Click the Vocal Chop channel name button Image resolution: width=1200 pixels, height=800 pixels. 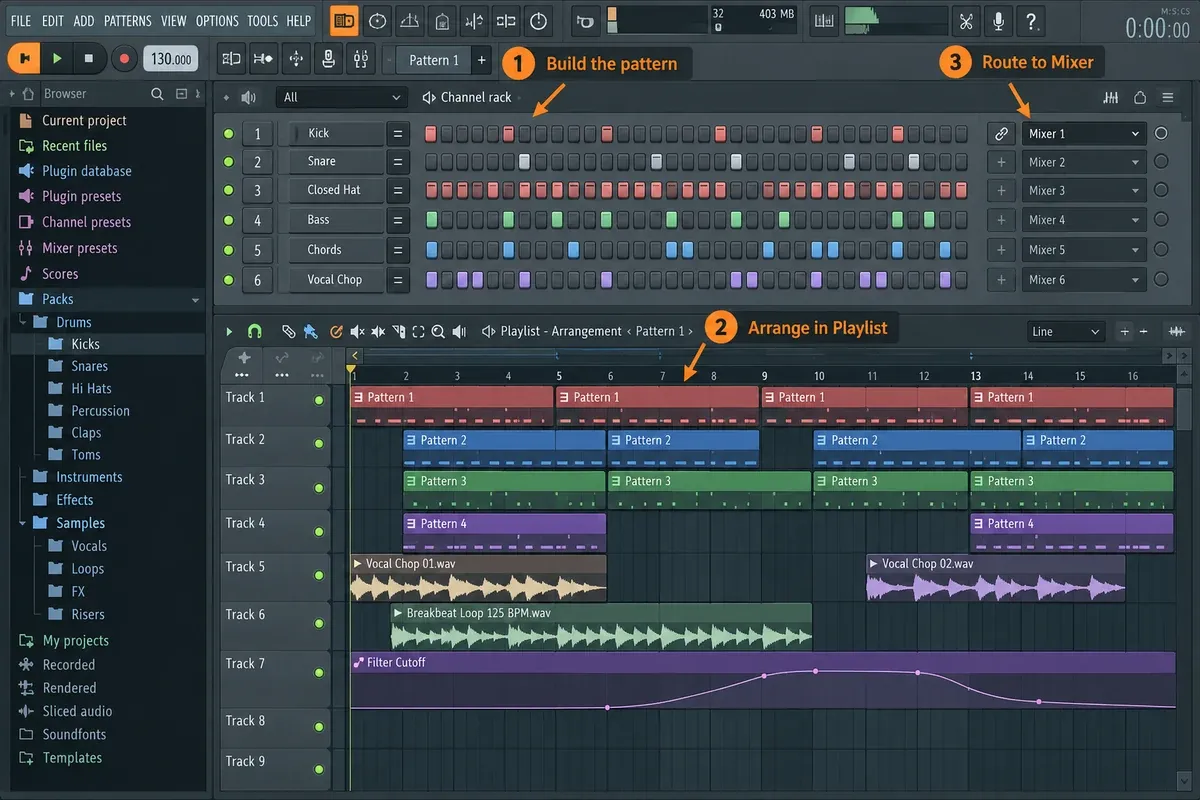337,280
